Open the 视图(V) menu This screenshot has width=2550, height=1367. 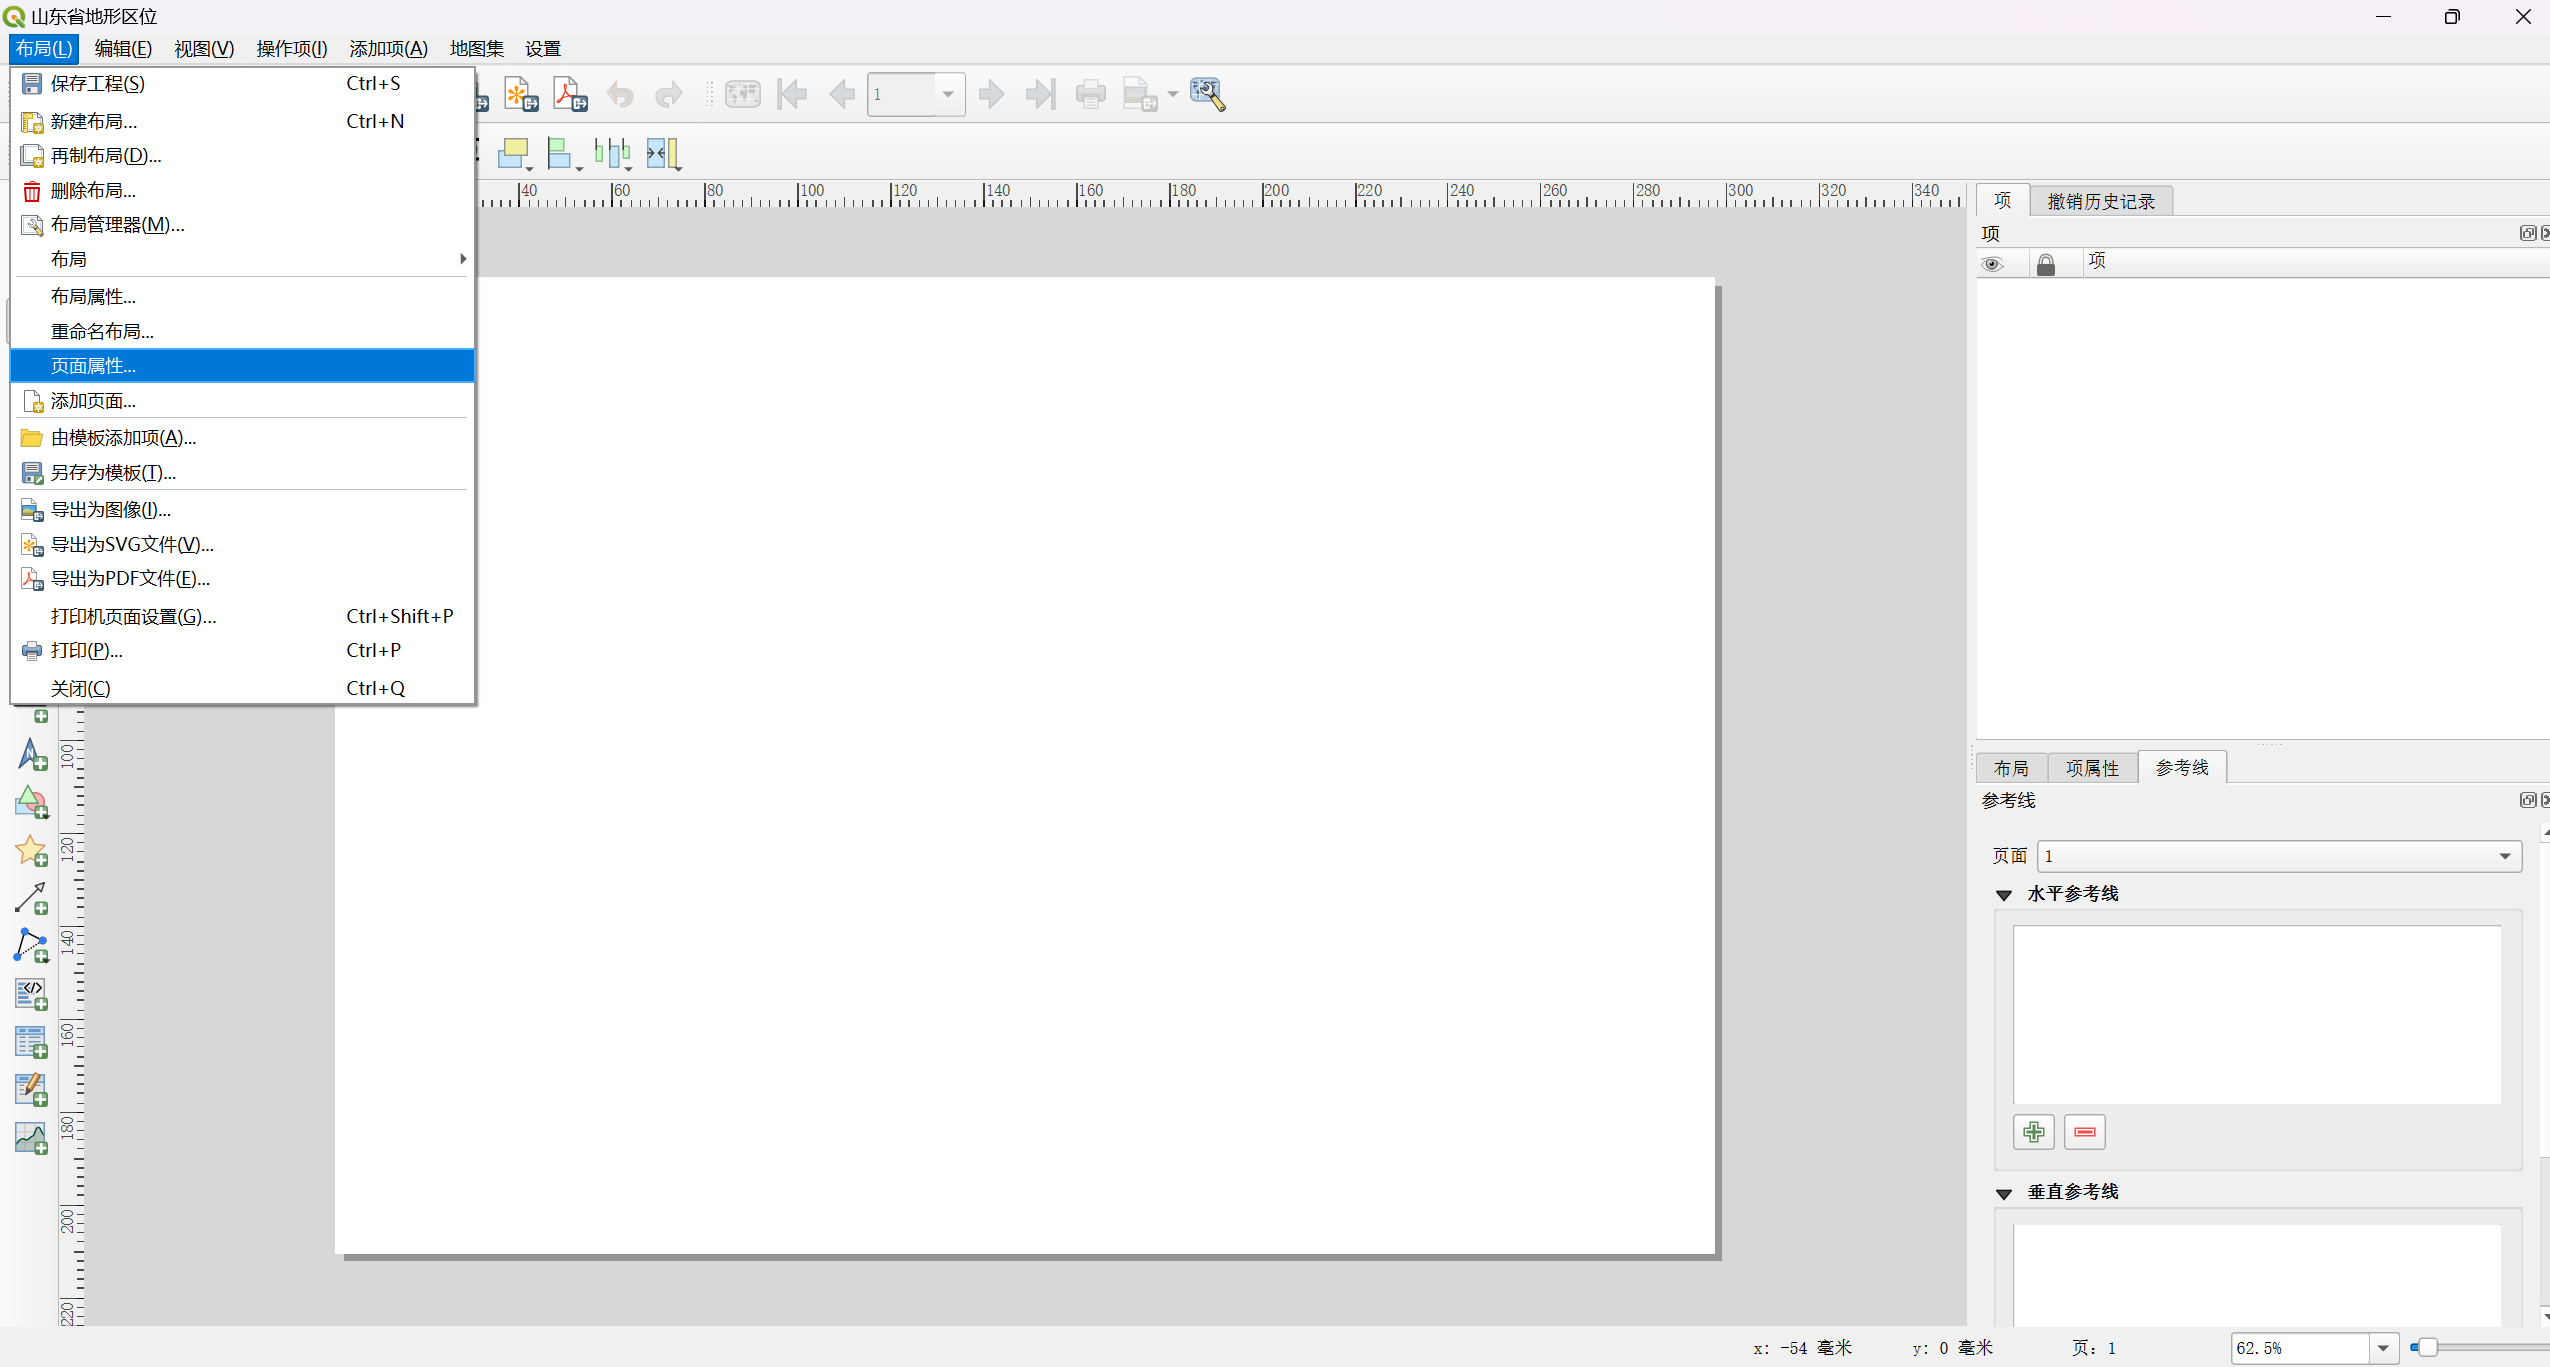tap(204, 49)
